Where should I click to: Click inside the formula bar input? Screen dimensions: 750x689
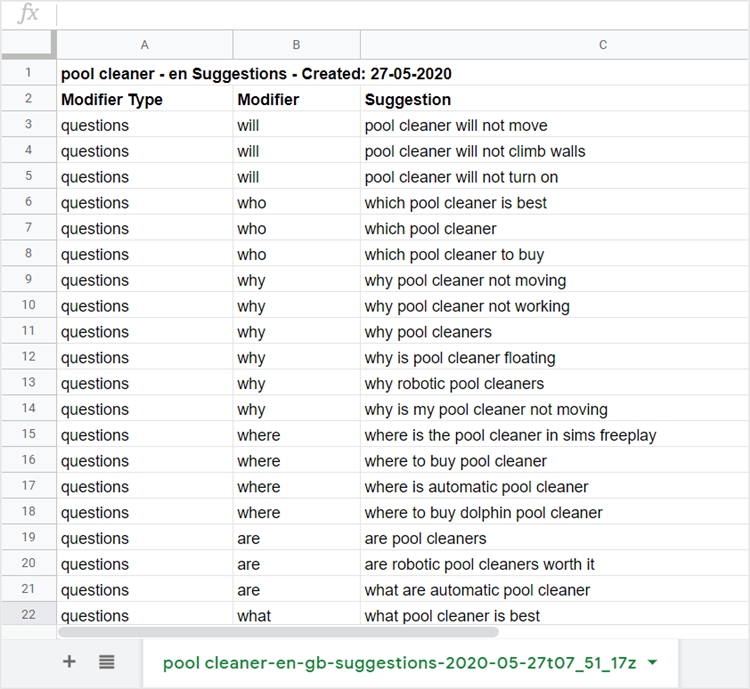[400, 14]
